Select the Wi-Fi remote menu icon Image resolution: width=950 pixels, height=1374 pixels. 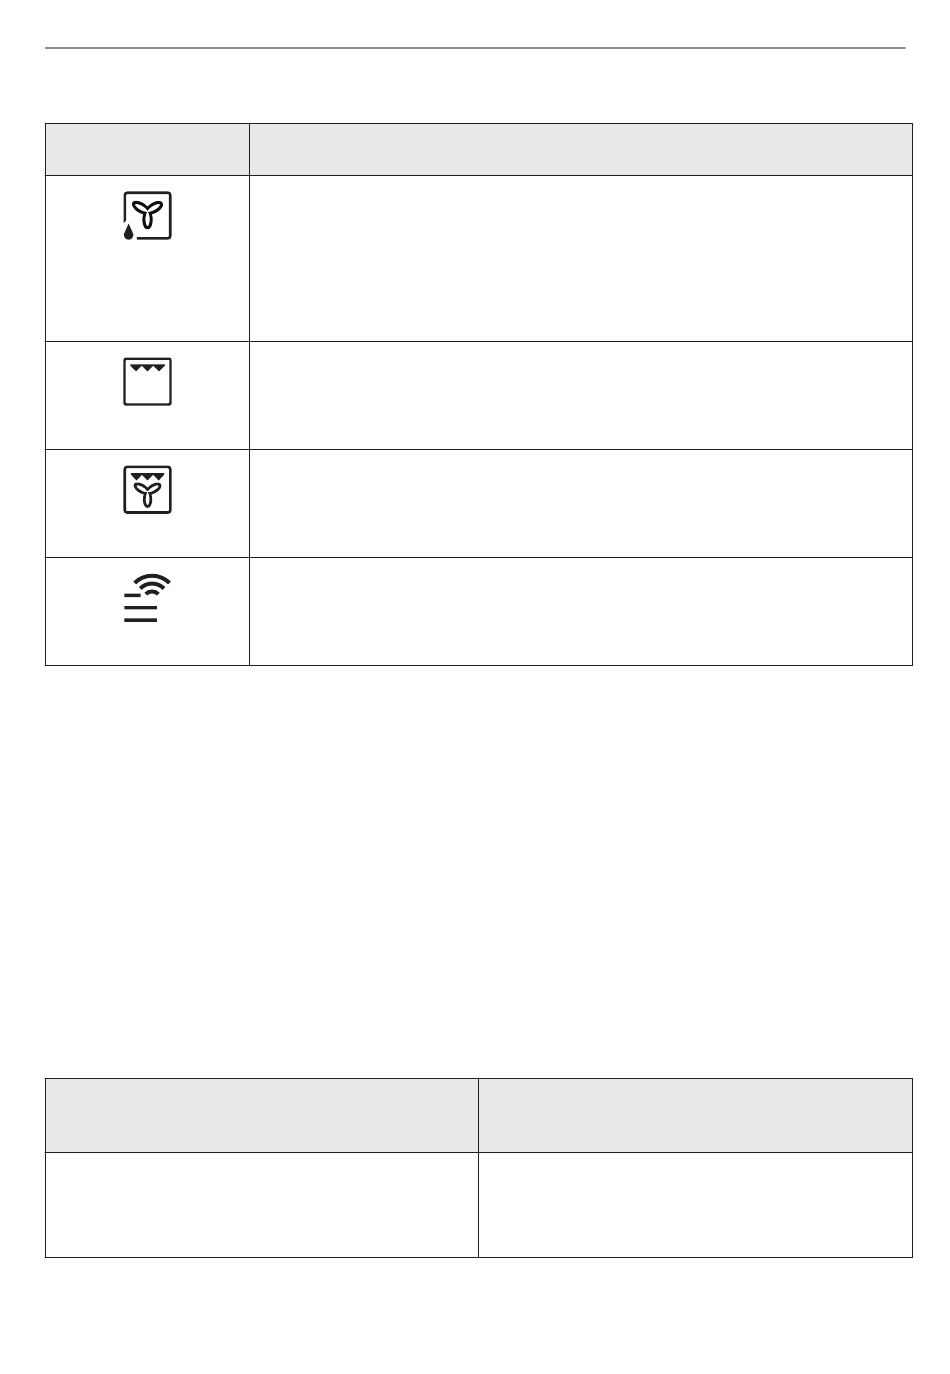[x=147, y=599]
